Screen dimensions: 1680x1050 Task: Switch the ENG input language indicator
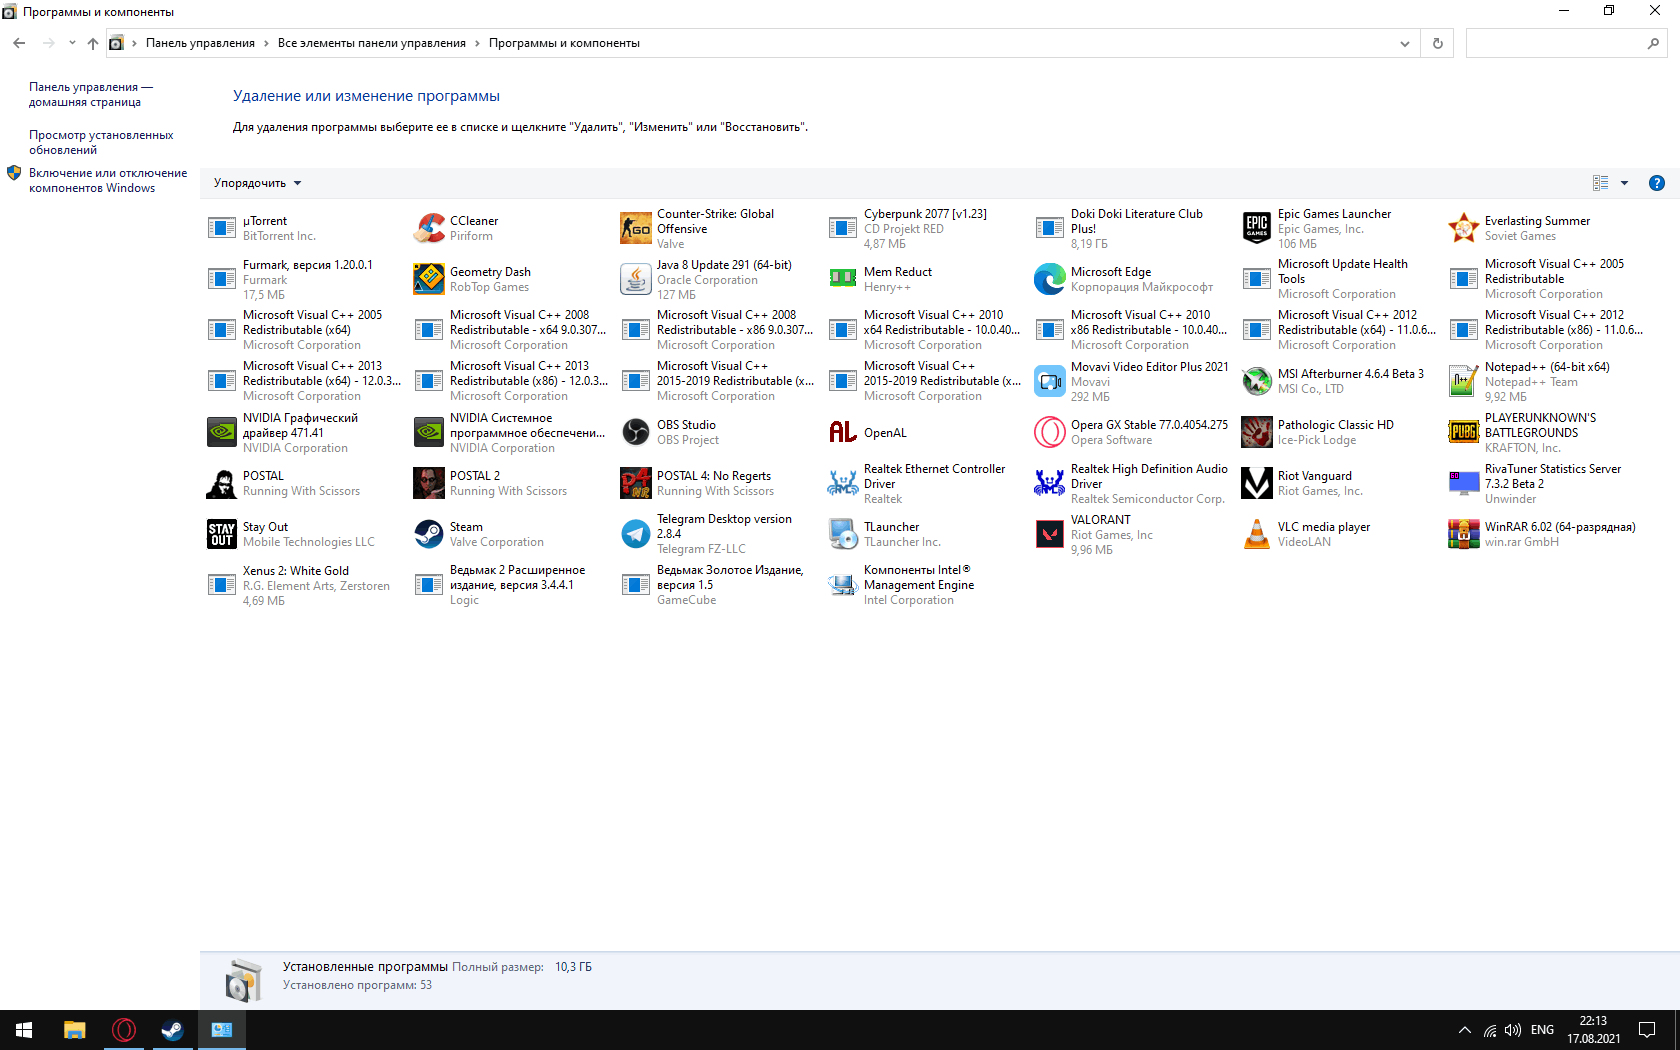click(1542, 1030)
